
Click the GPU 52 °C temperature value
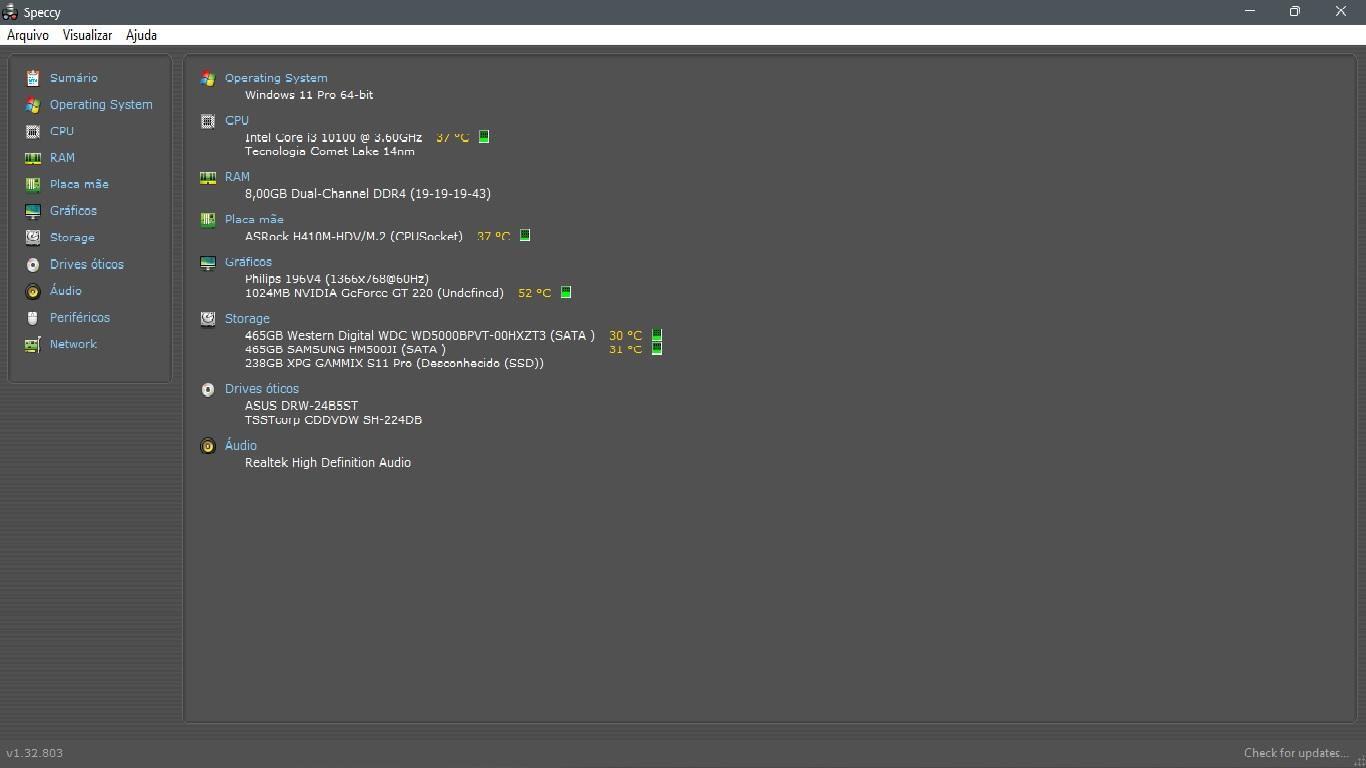[x=534, y=293]
